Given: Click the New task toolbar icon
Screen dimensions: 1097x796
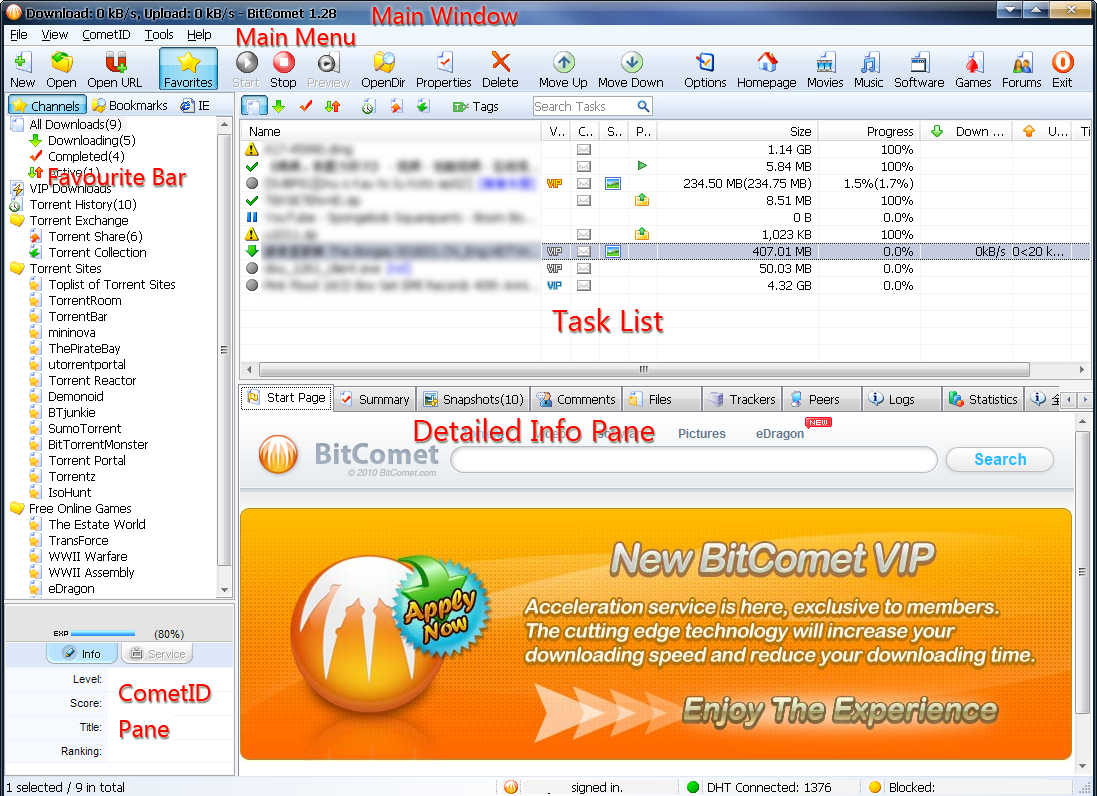Looking at the screenshot, I should 22,69.
